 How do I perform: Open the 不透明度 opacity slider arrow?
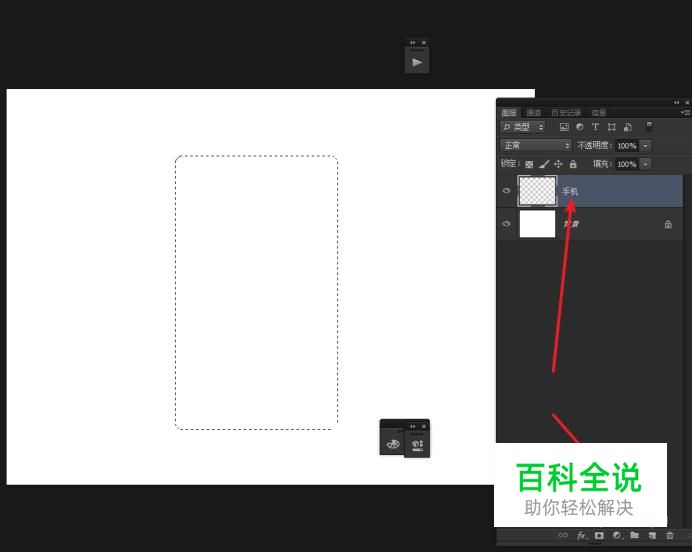click(646, 146)
